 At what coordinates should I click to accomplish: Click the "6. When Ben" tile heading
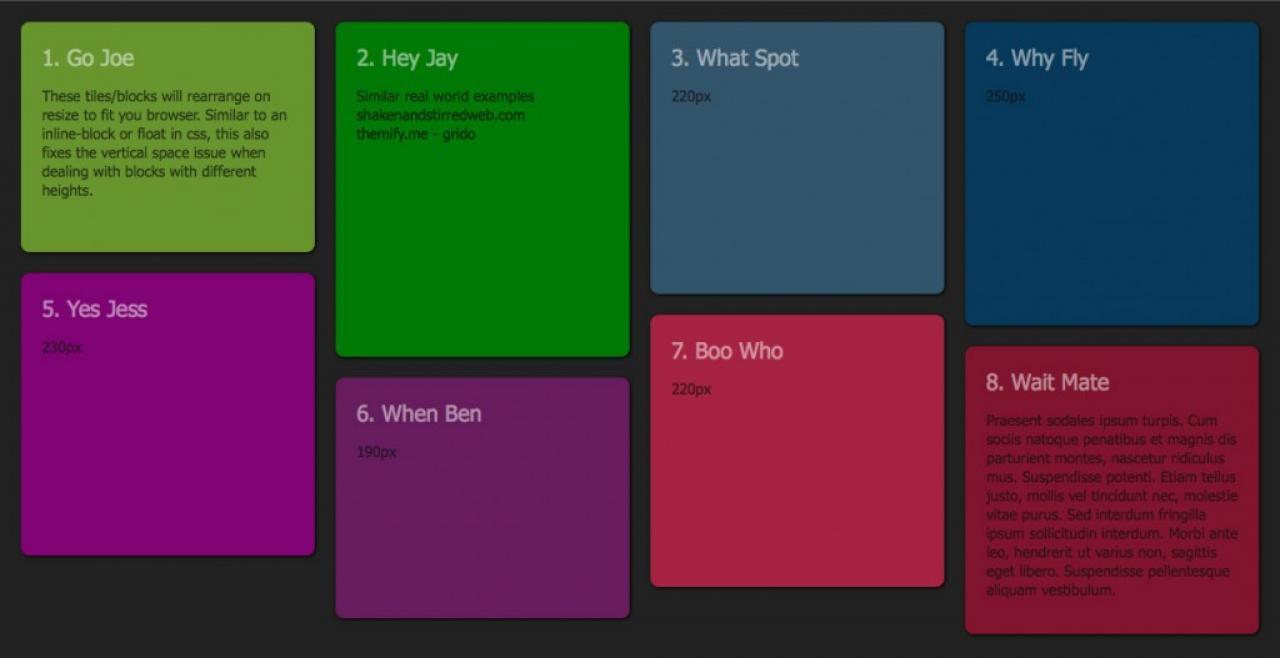(419, 413)
